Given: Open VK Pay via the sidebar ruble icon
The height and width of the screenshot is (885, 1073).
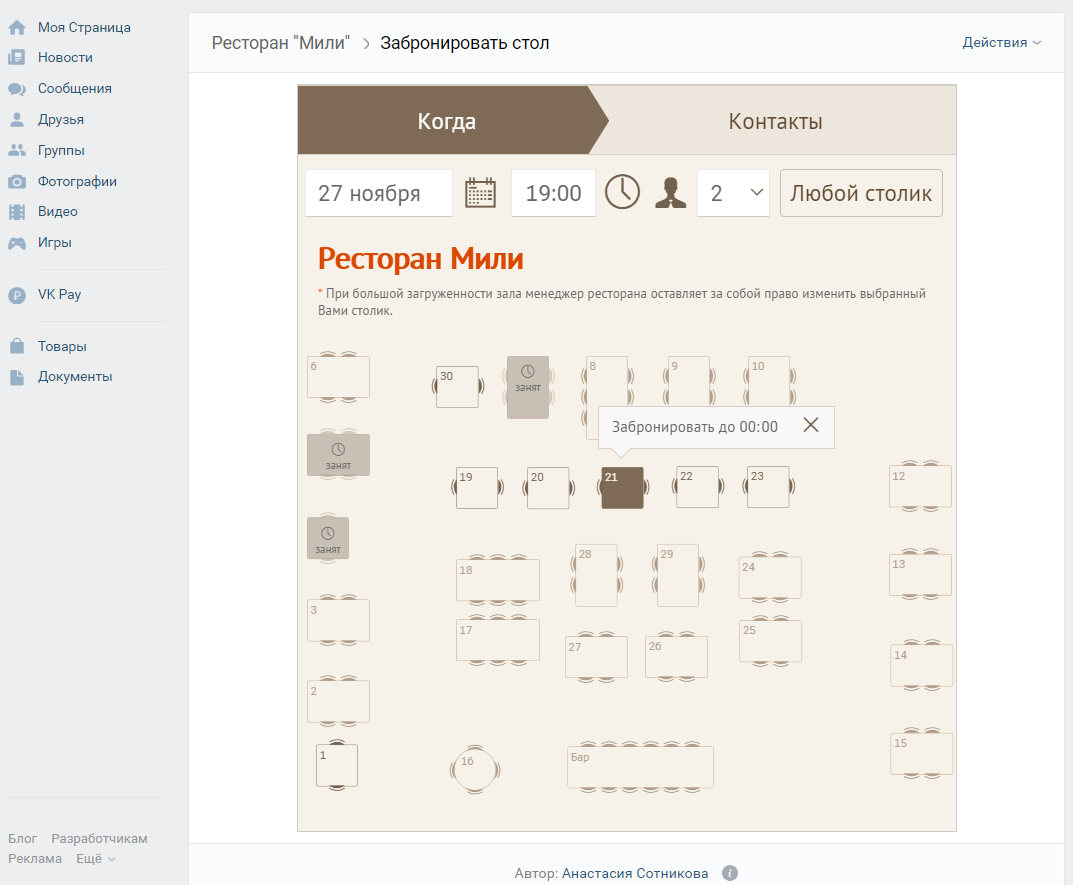Looking at the screenshot, I should [17, 295].
